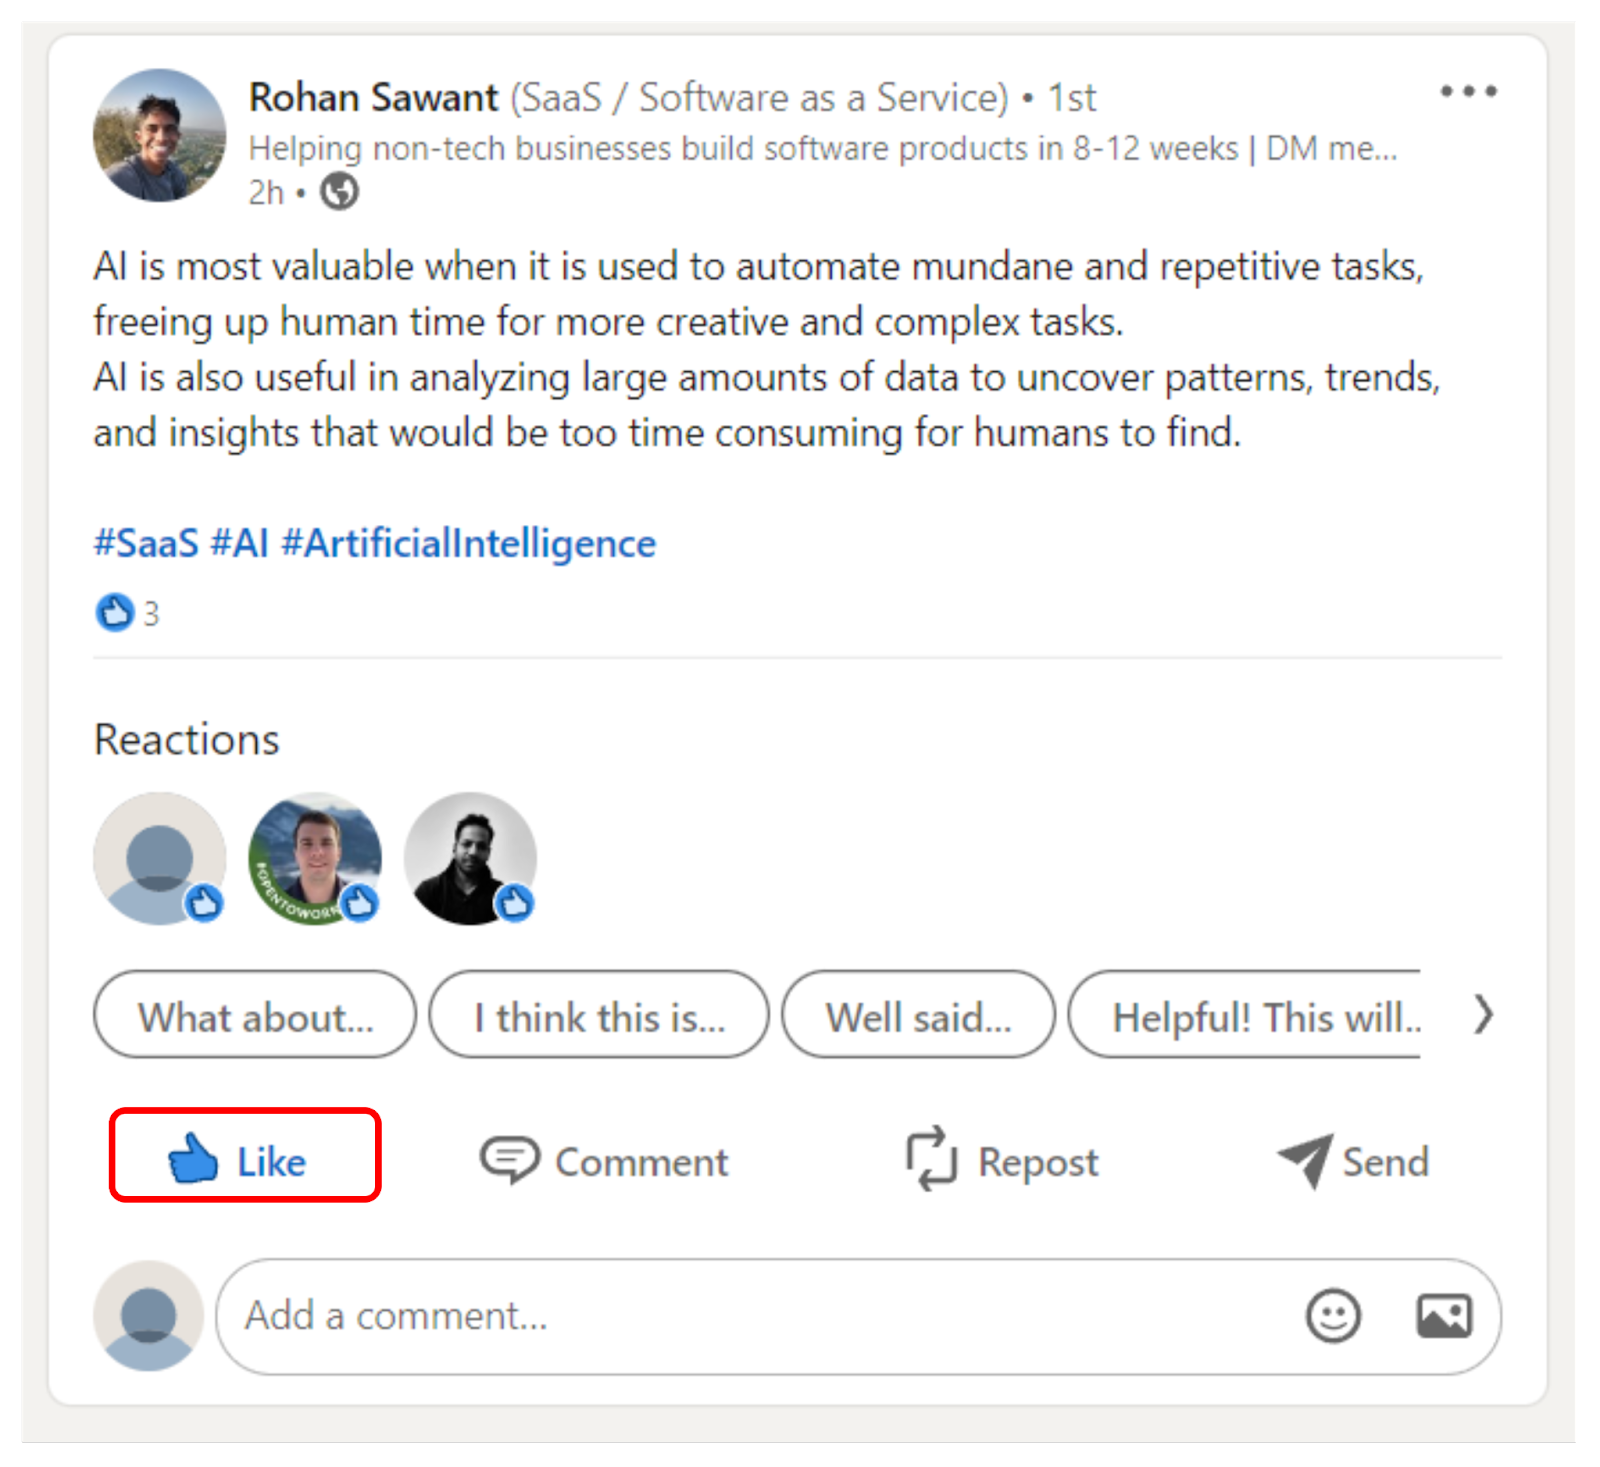This screenshot has width=1600, height=1467.
Task: Open the Reactions section heading
Action: pos(185,739)
